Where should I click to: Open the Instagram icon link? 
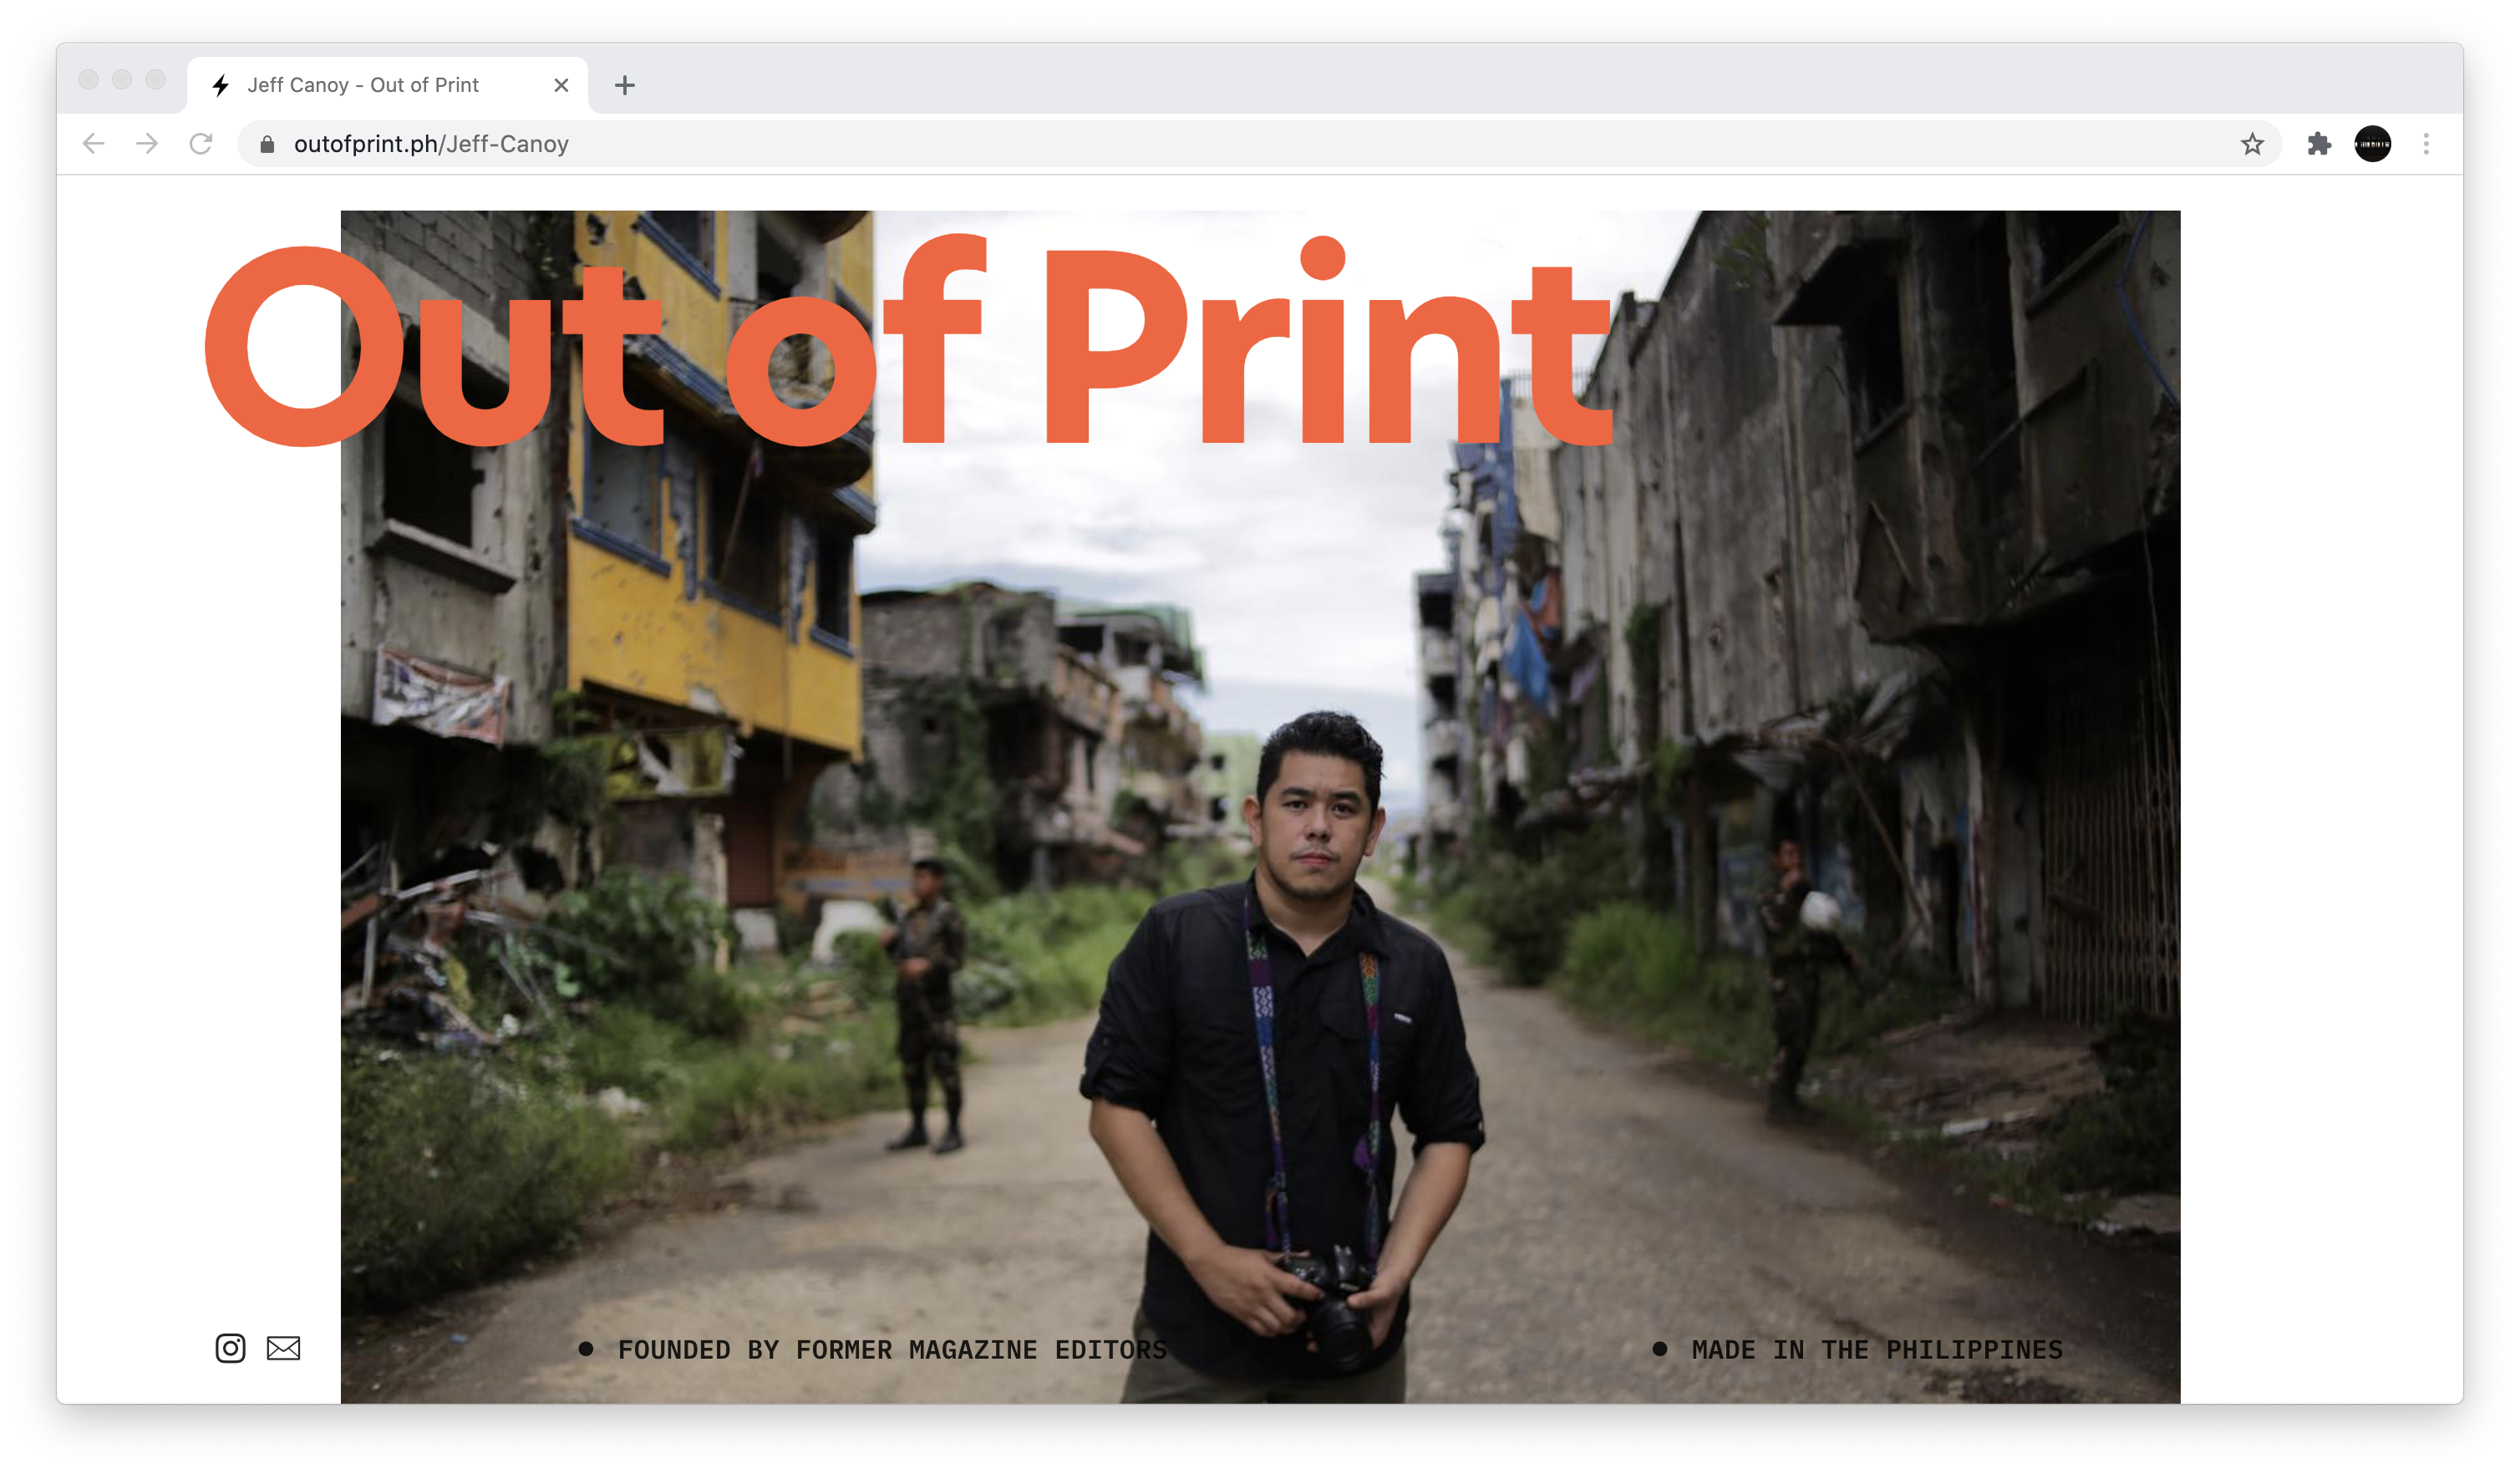tap(230, 1348)
